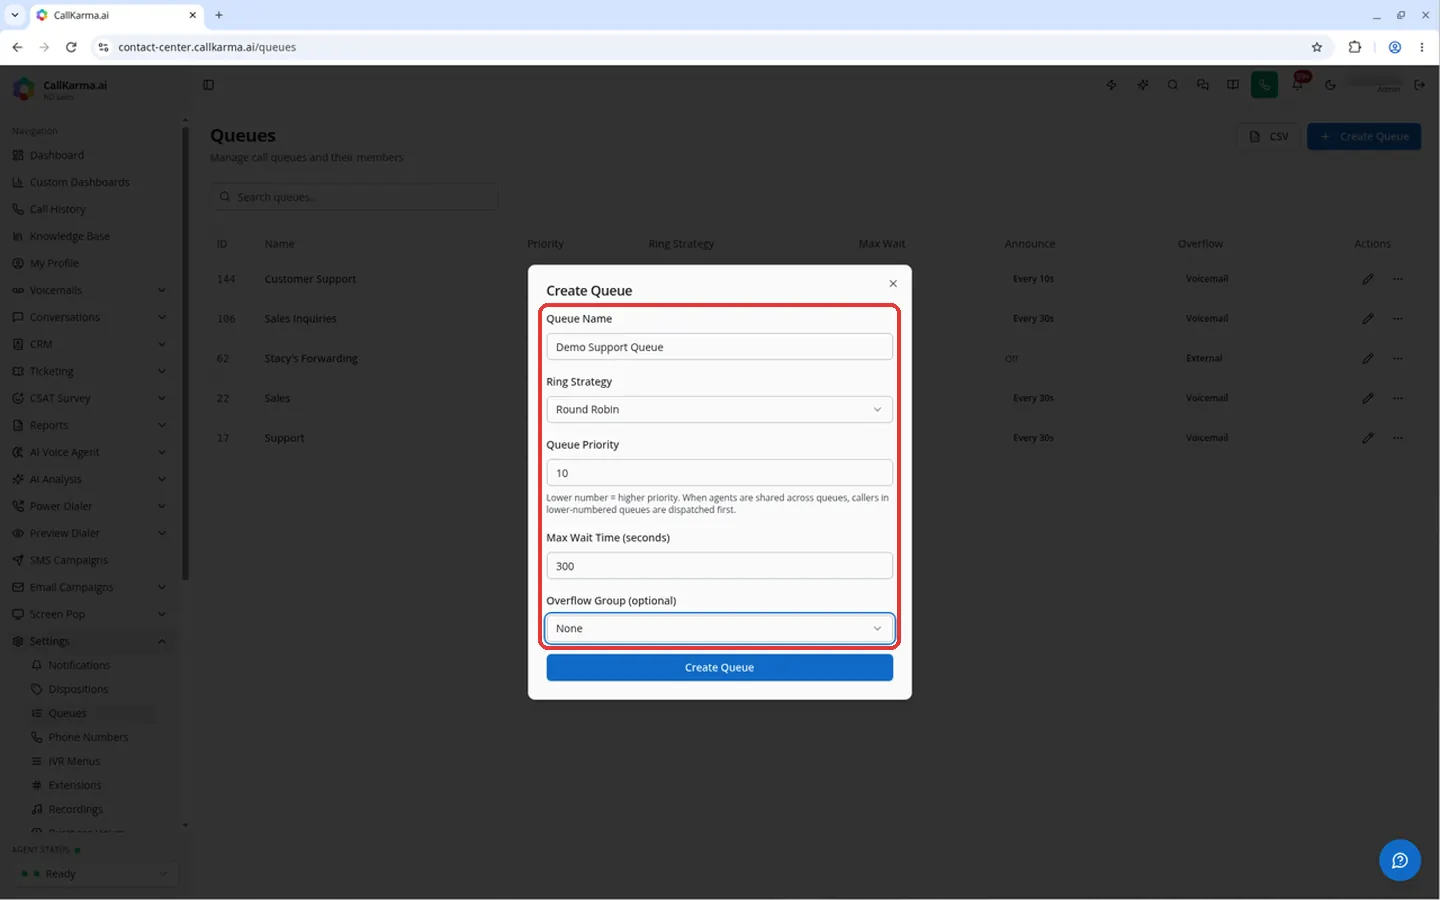Close the Create Queue dialog
The height and width of the screenshot is (900, 1440).
(x=893, y=284)
